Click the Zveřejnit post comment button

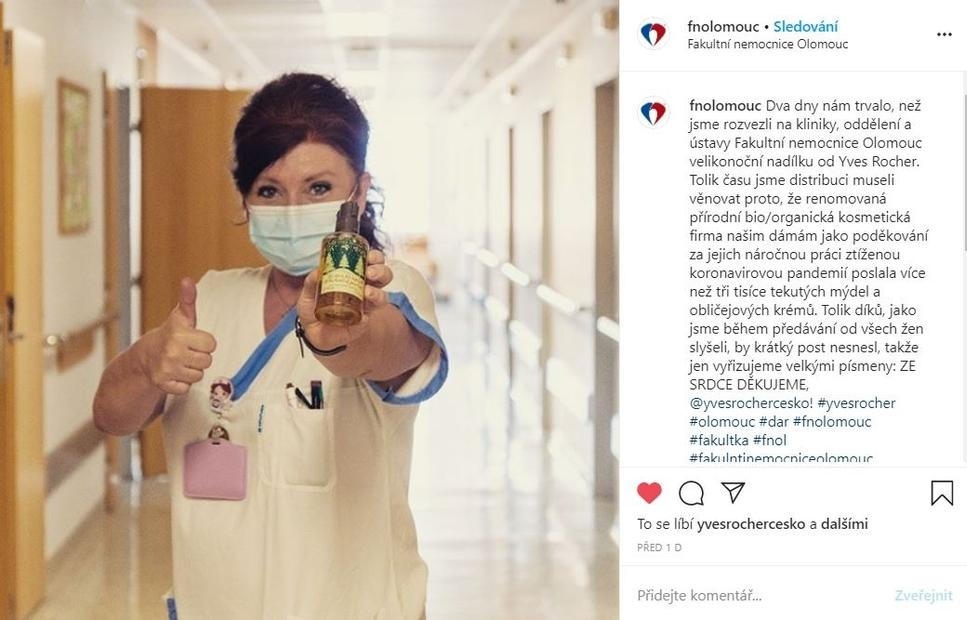[x=923, y=596]
